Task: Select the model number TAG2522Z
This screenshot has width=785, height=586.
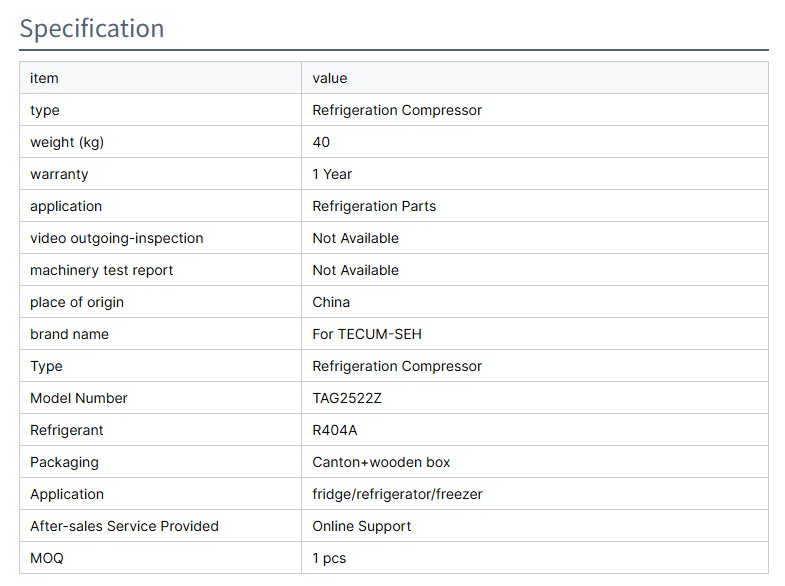Action: click(x=347, y=398)
